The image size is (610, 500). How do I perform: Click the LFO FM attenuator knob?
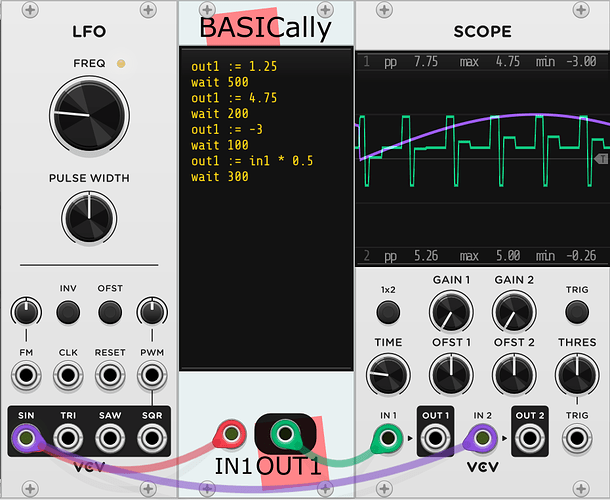point(26,311)
